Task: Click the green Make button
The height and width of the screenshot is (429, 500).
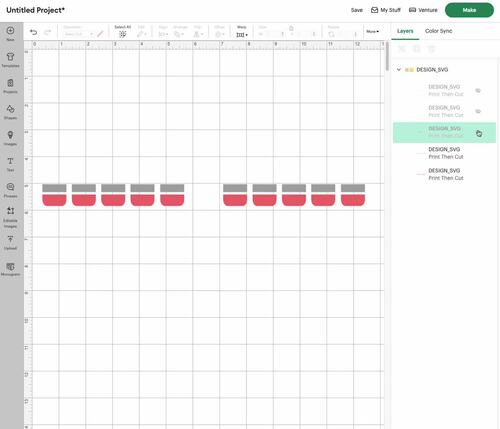Action: coord(469,10)
